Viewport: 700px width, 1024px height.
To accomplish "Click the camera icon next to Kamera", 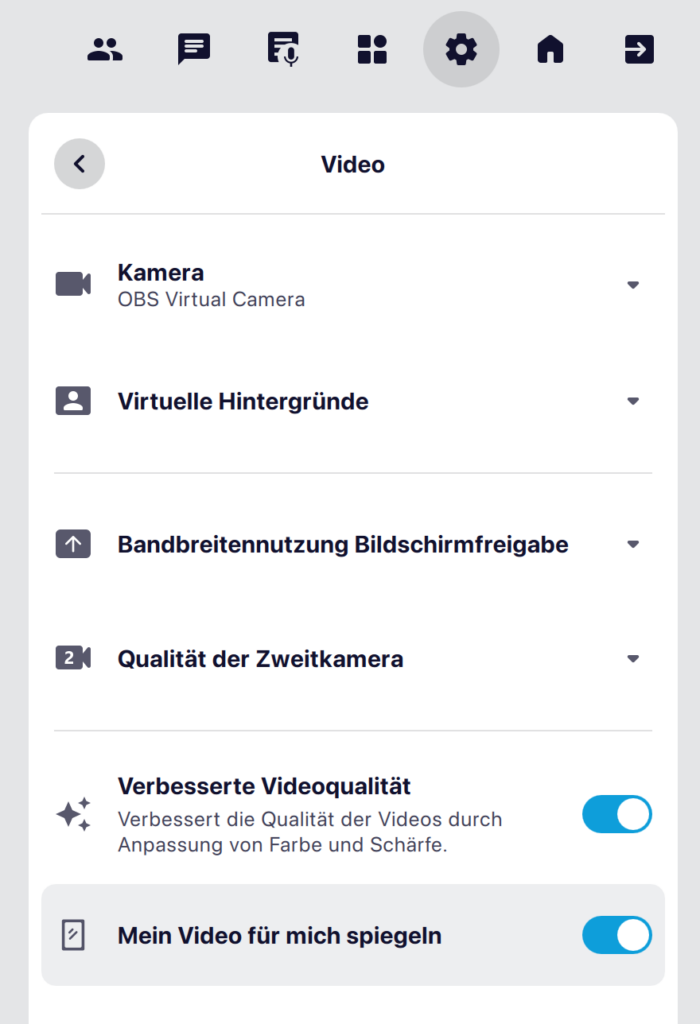I will tap(73, 283).
